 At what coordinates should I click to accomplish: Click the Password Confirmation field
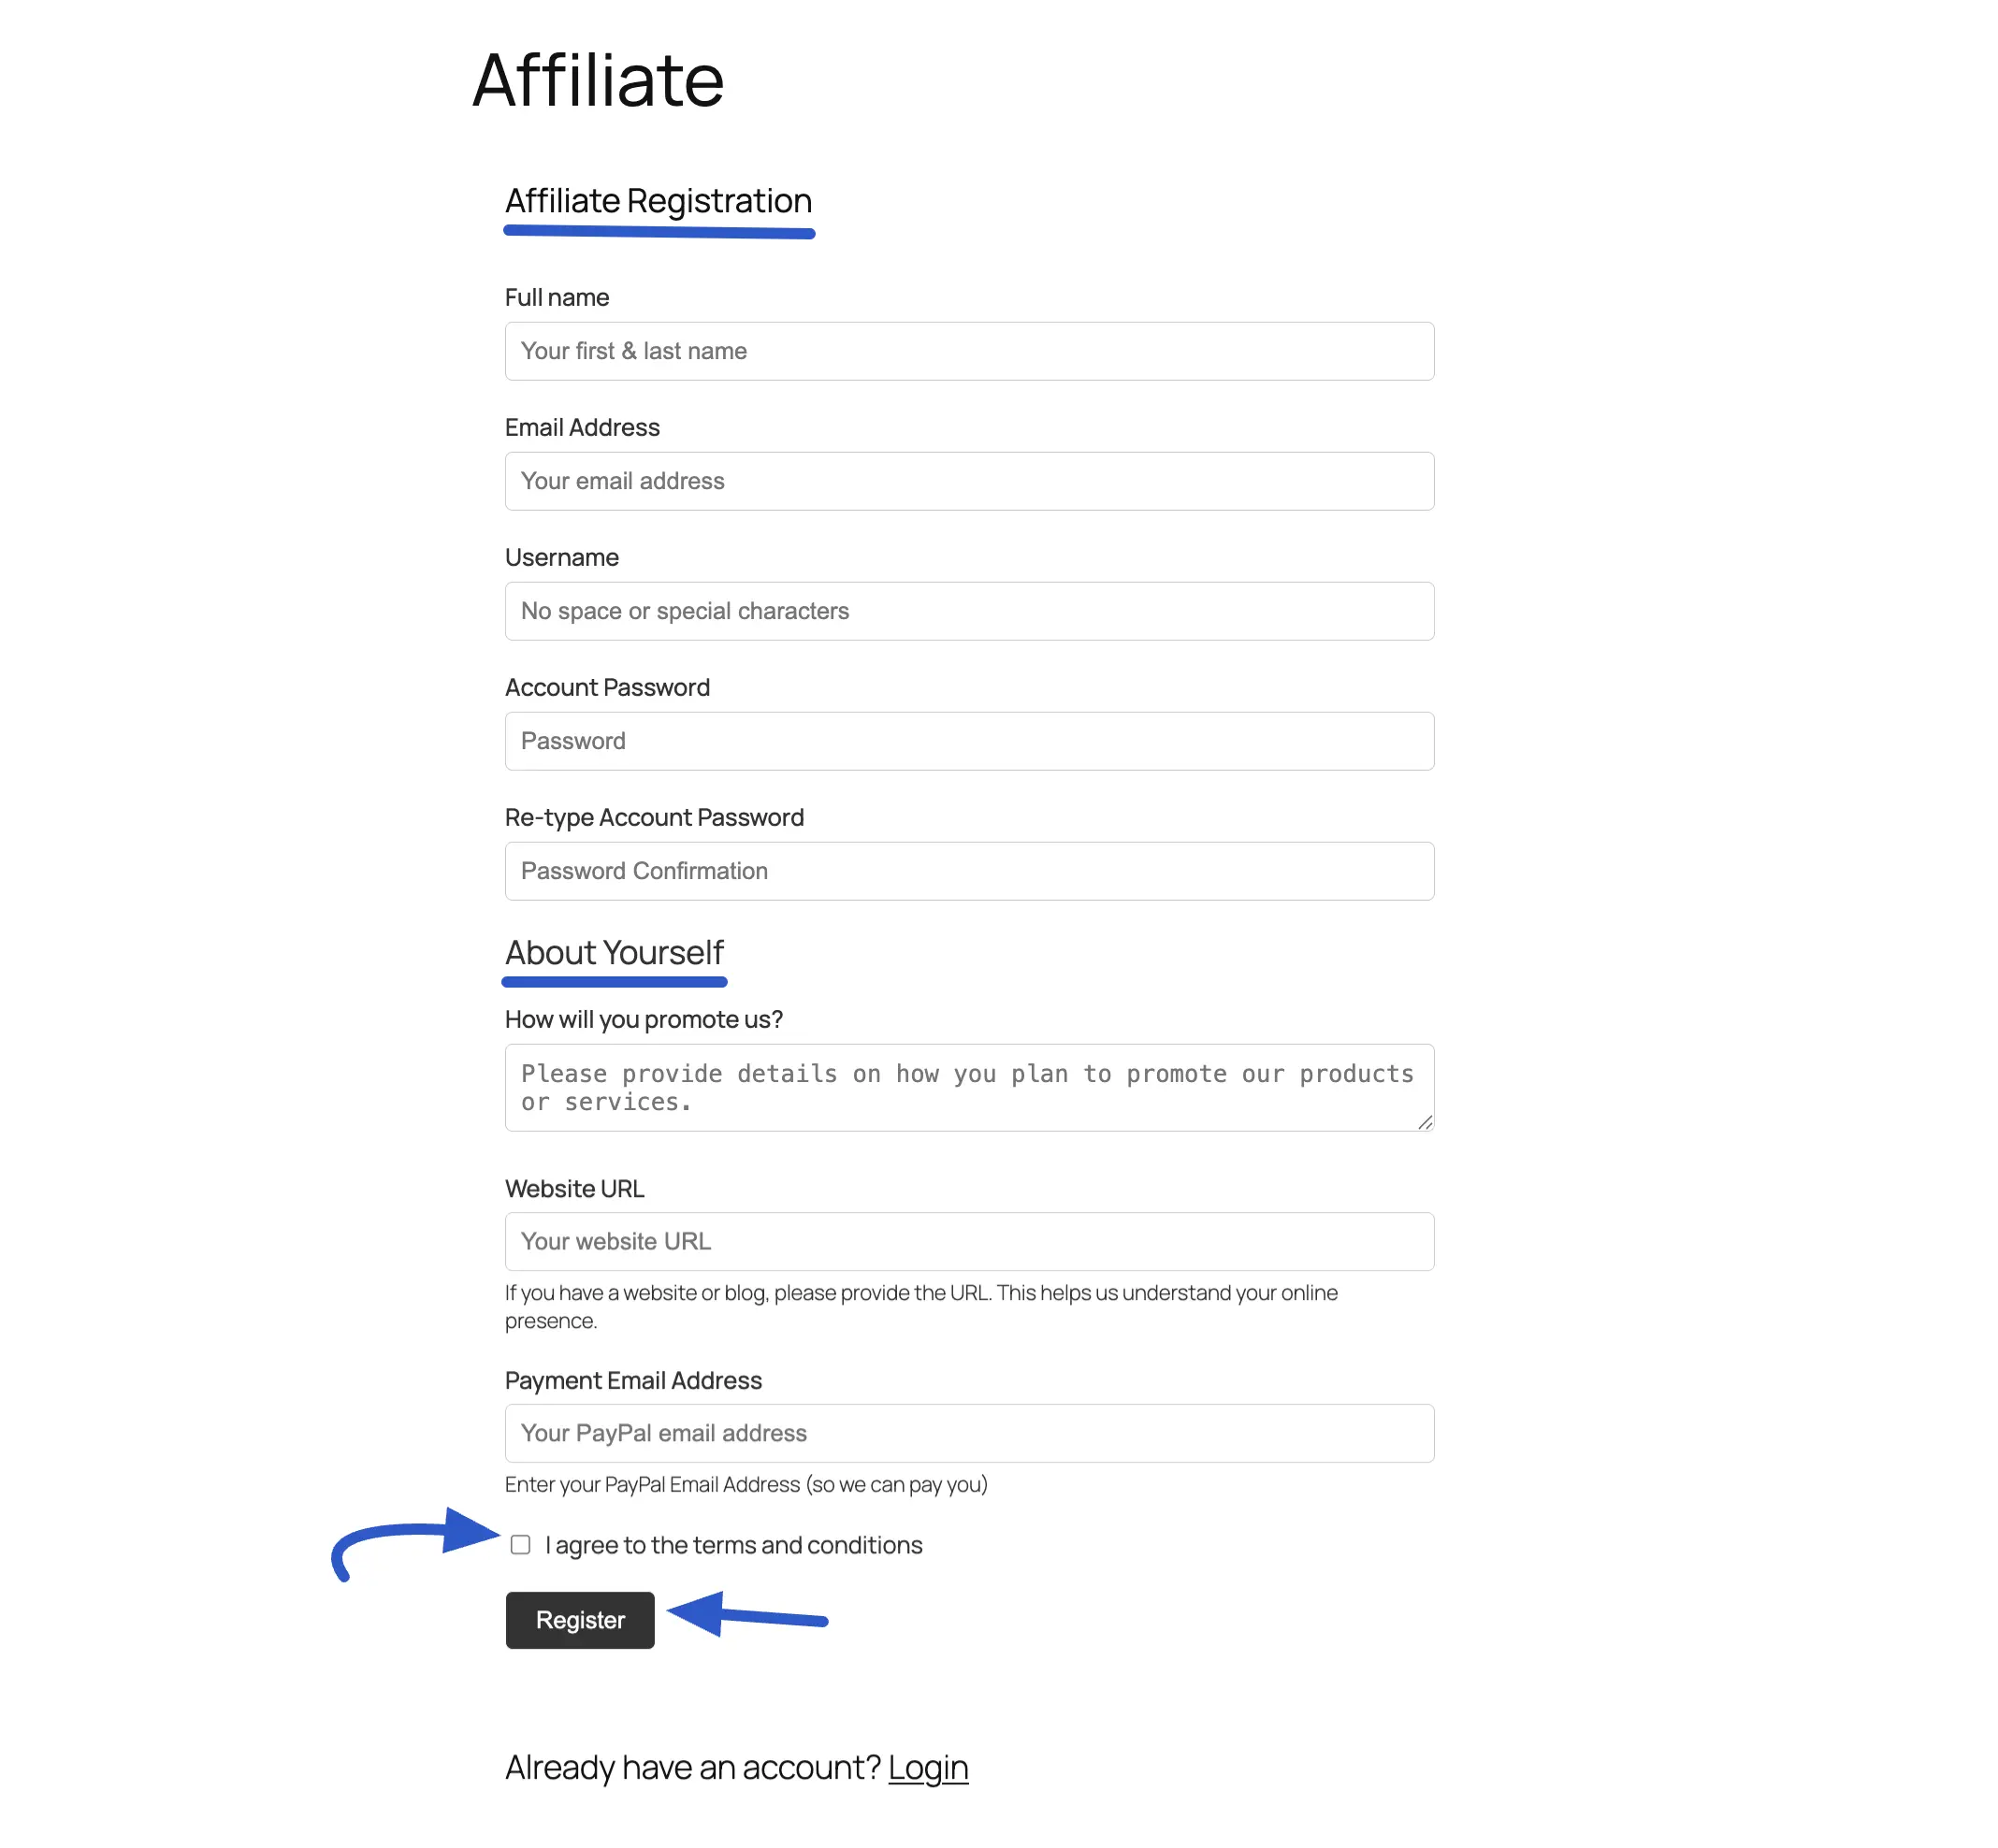pos(968,871)
